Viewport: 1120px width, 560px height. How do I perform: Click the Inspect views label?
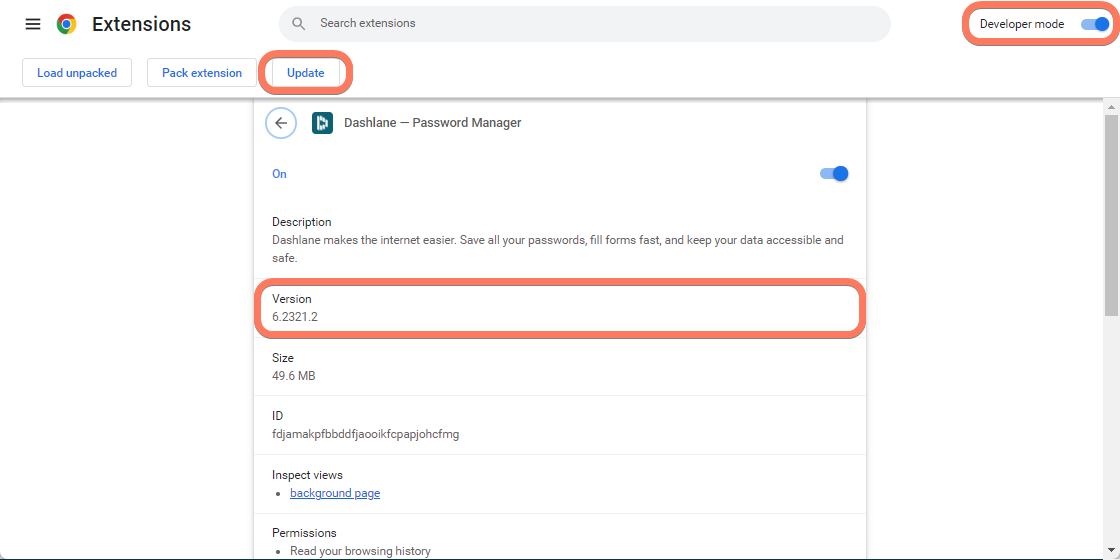pos(307,475)
